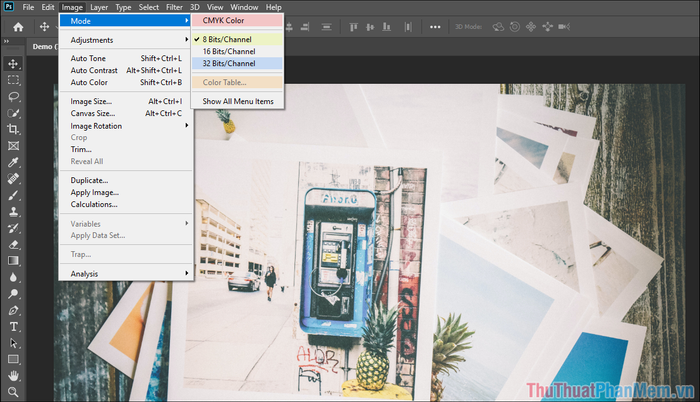This screenshot has height=402, width=700.
Task: Select the Frame tool
Action: click(x=13, y=146)
